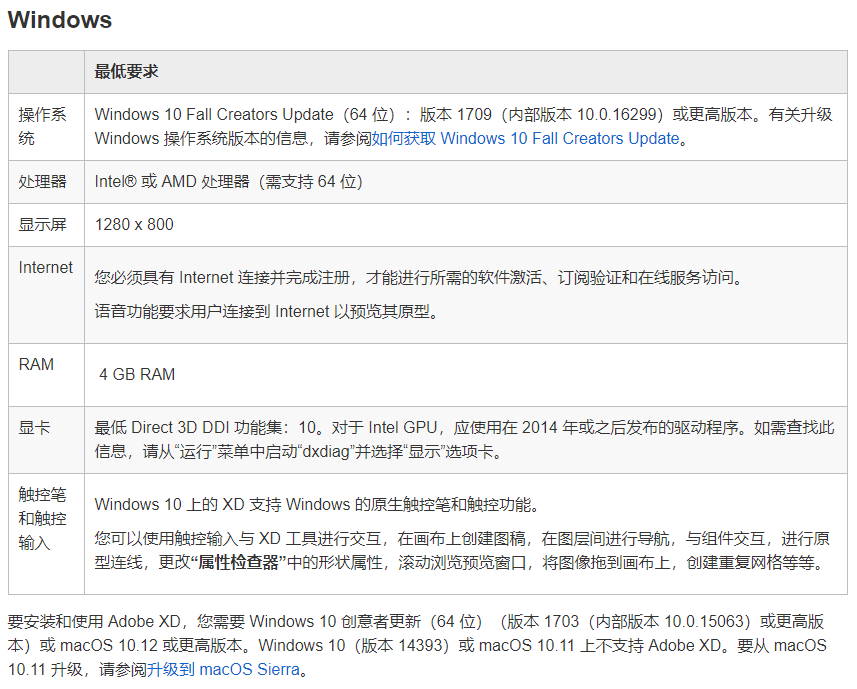Open the 如何获取 Windows 10 Fall Creators Update link

pyautogui.click(x=525, y=138)
